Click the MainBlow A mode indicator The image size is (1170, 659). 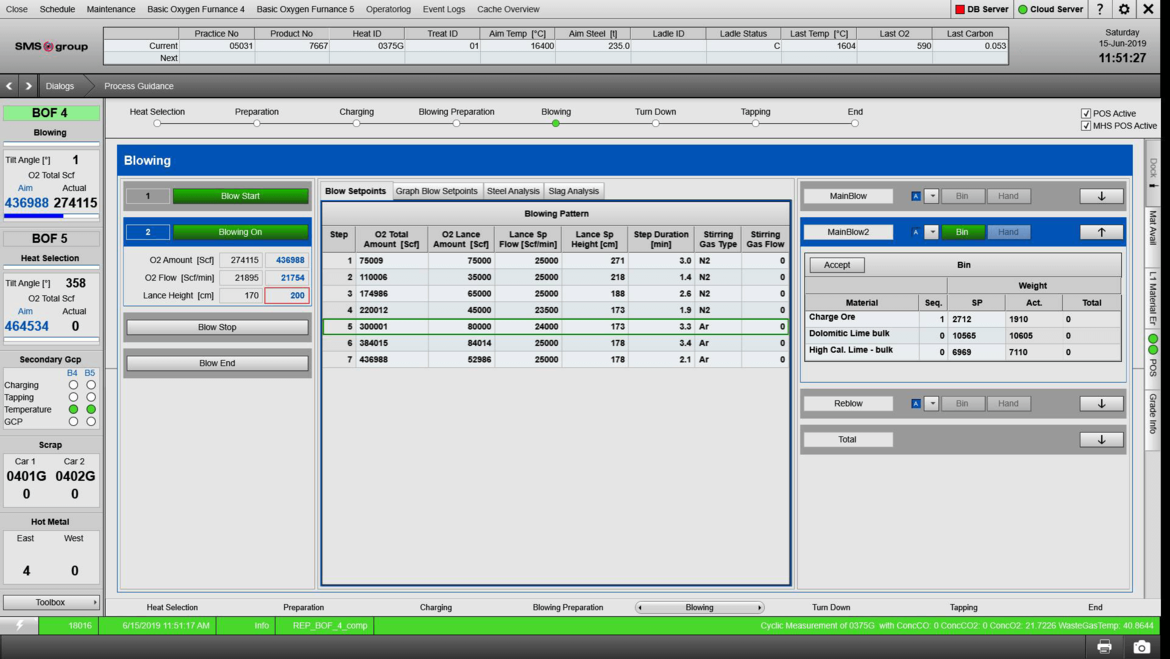click(x=916, y=196)
